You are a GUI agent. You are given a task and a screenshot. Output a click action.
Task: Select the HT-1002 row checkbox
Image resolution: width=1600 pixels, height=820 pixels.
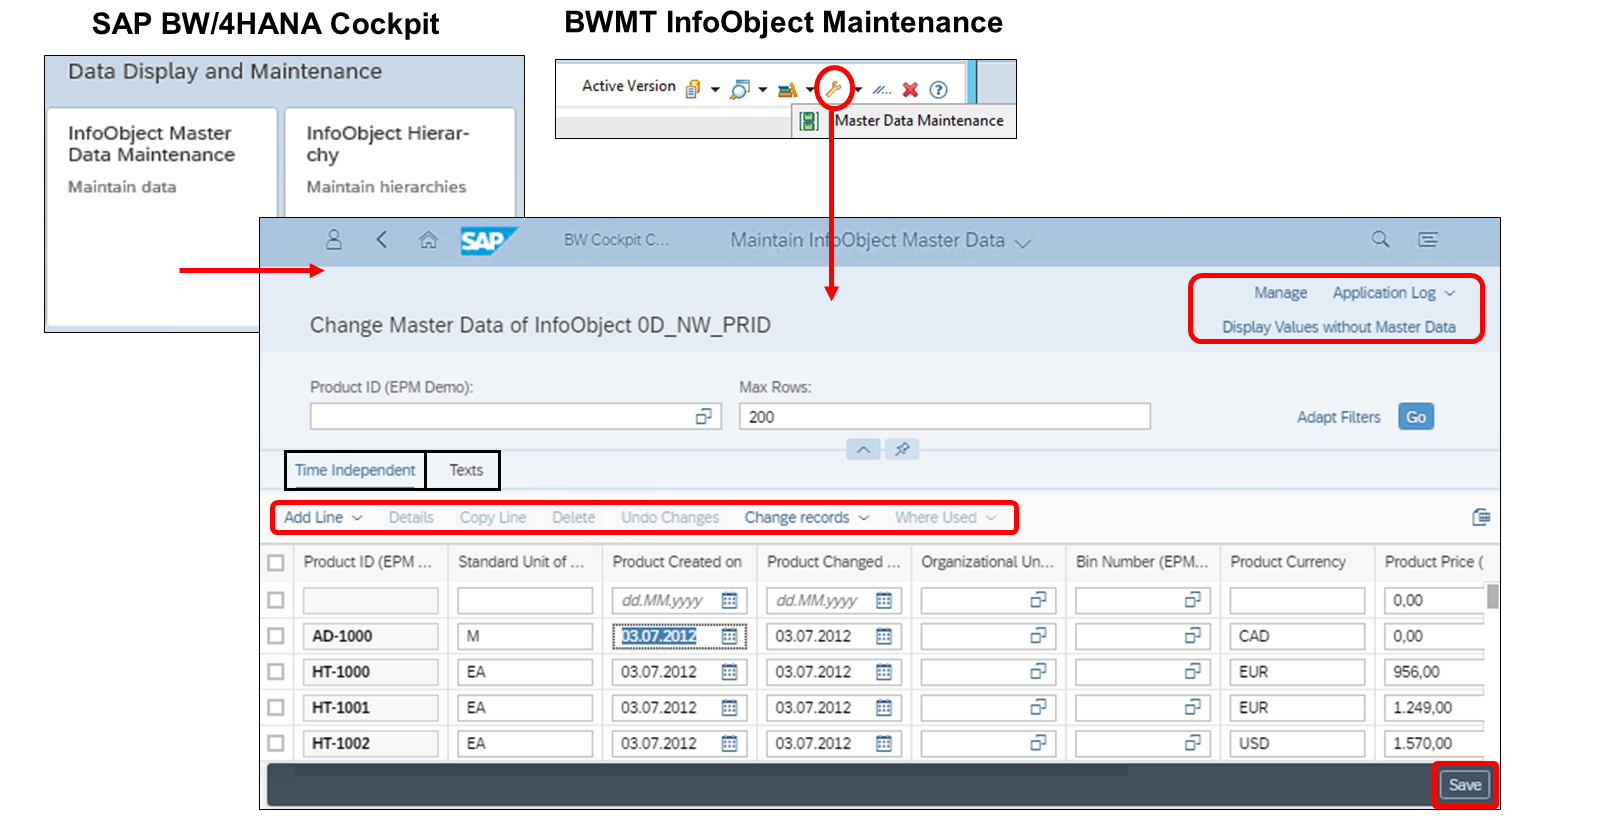click(276, 744)
